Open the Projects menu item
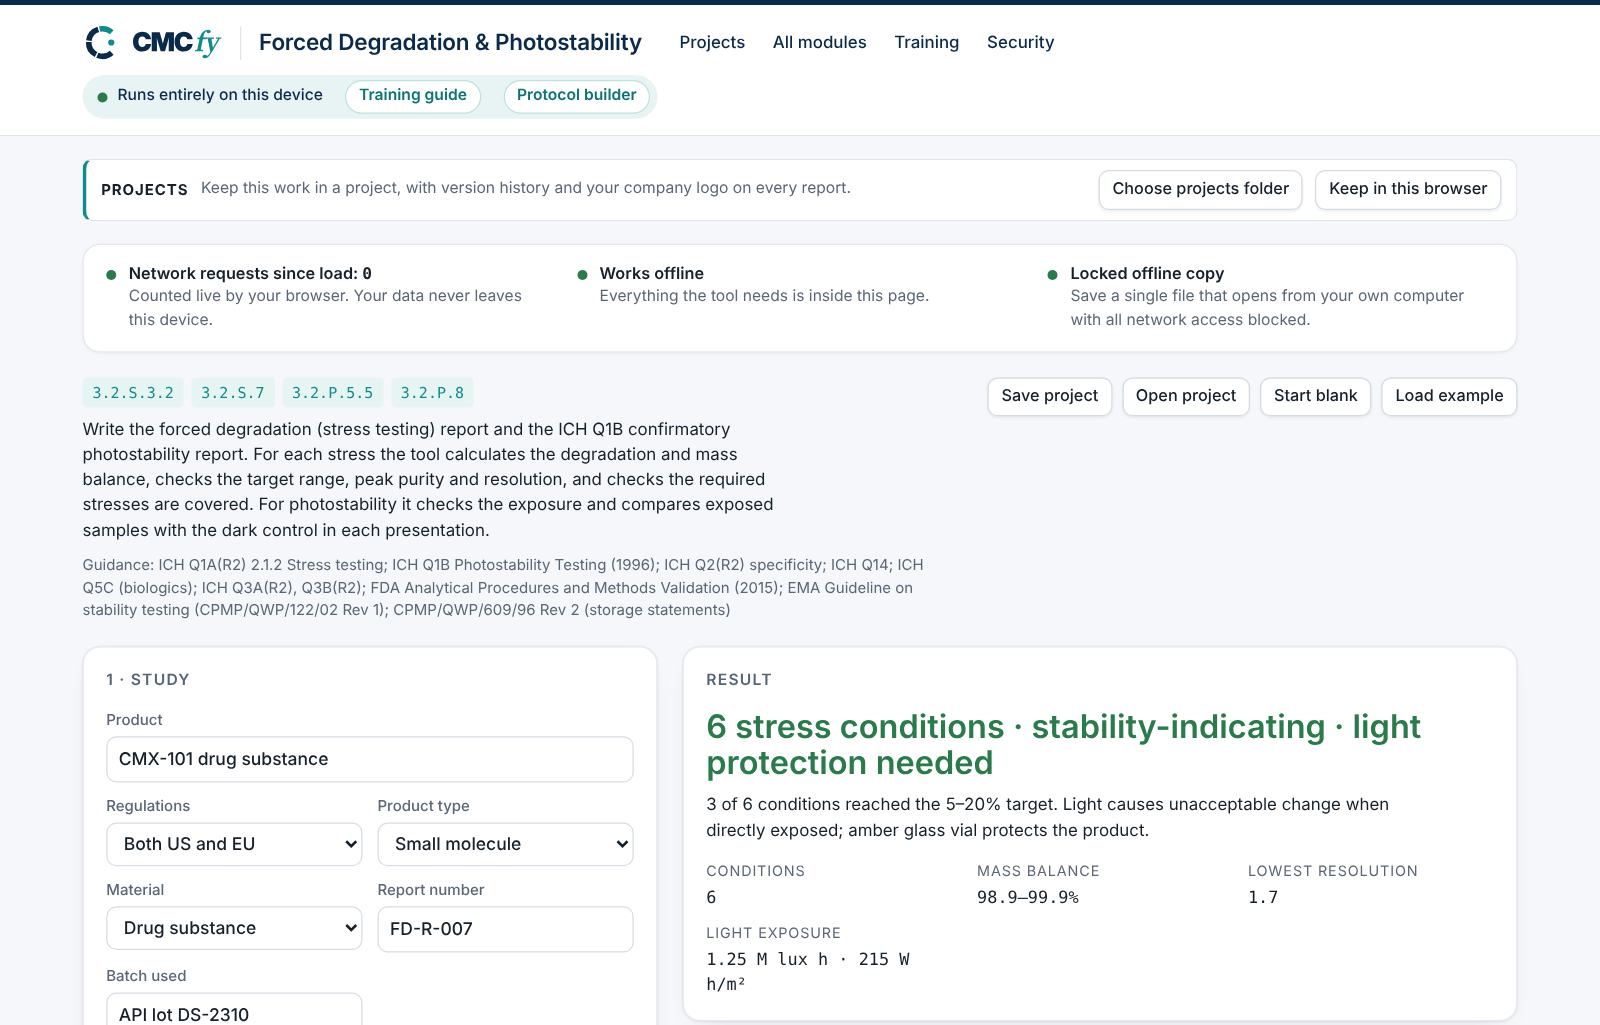Image resolution: width=1600 pixels, height=1025 pixels. (x=712, y=42)
